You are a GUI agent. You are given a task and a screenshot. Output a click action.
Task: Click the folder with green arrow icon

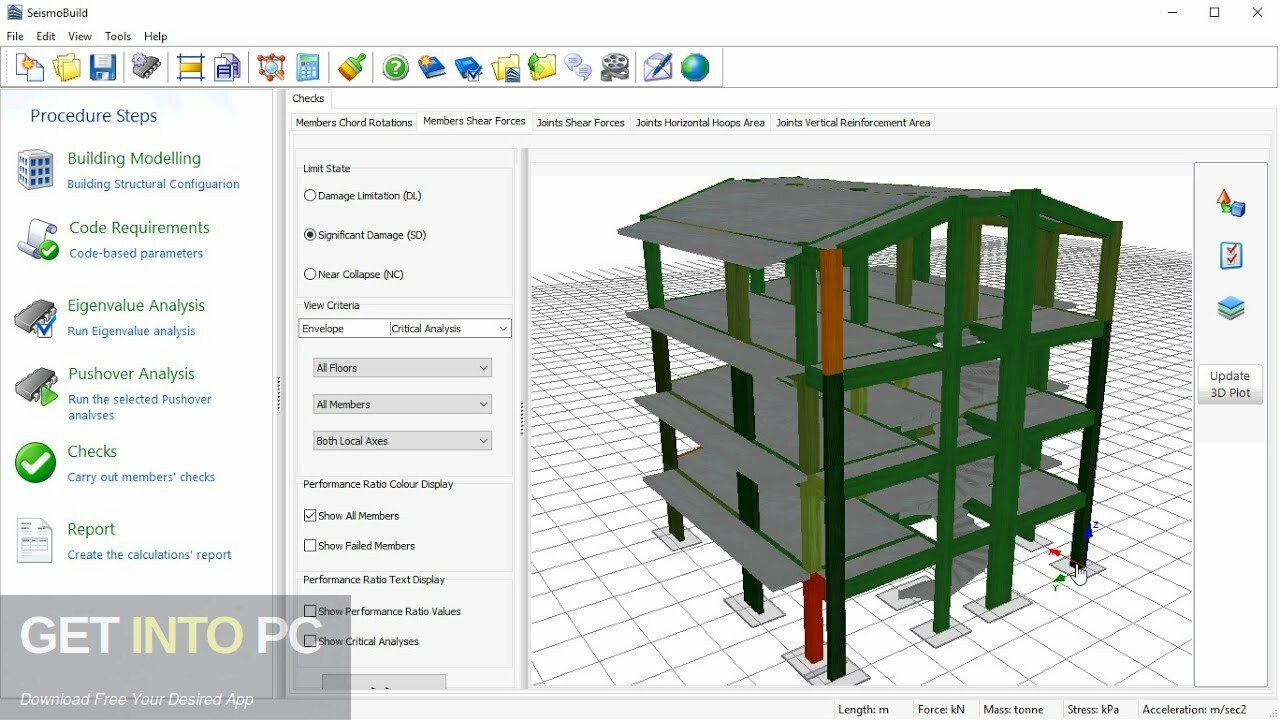click(x=542, y=67)
